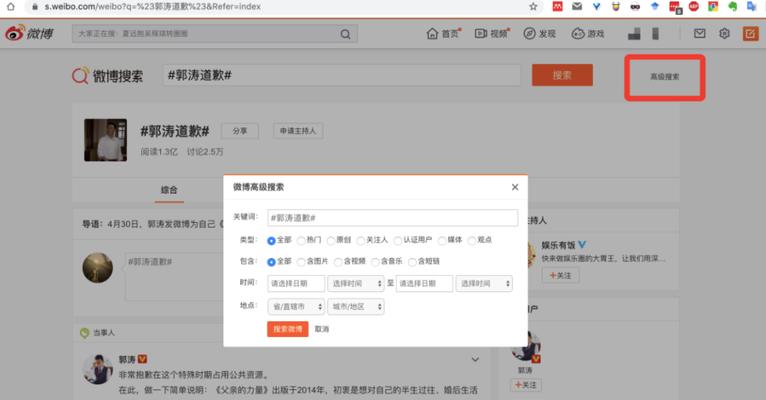Select the 热门 type radio

pyautogui.click(x=301, y=240)
